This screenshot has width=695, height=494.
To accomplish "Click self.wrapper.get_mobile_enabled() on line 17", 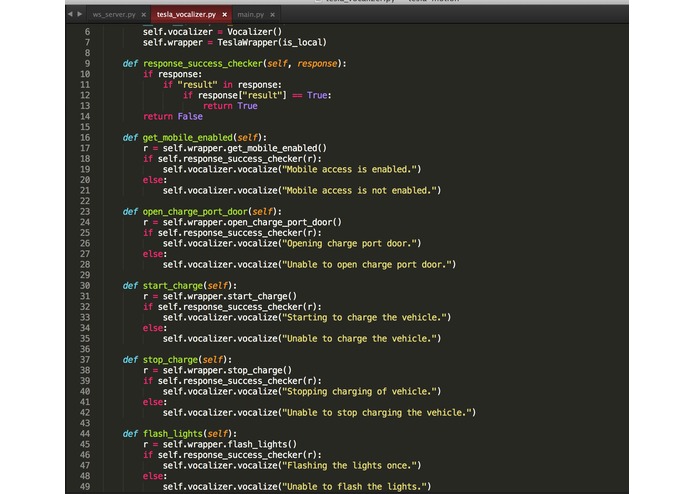I will pos(244,148).
